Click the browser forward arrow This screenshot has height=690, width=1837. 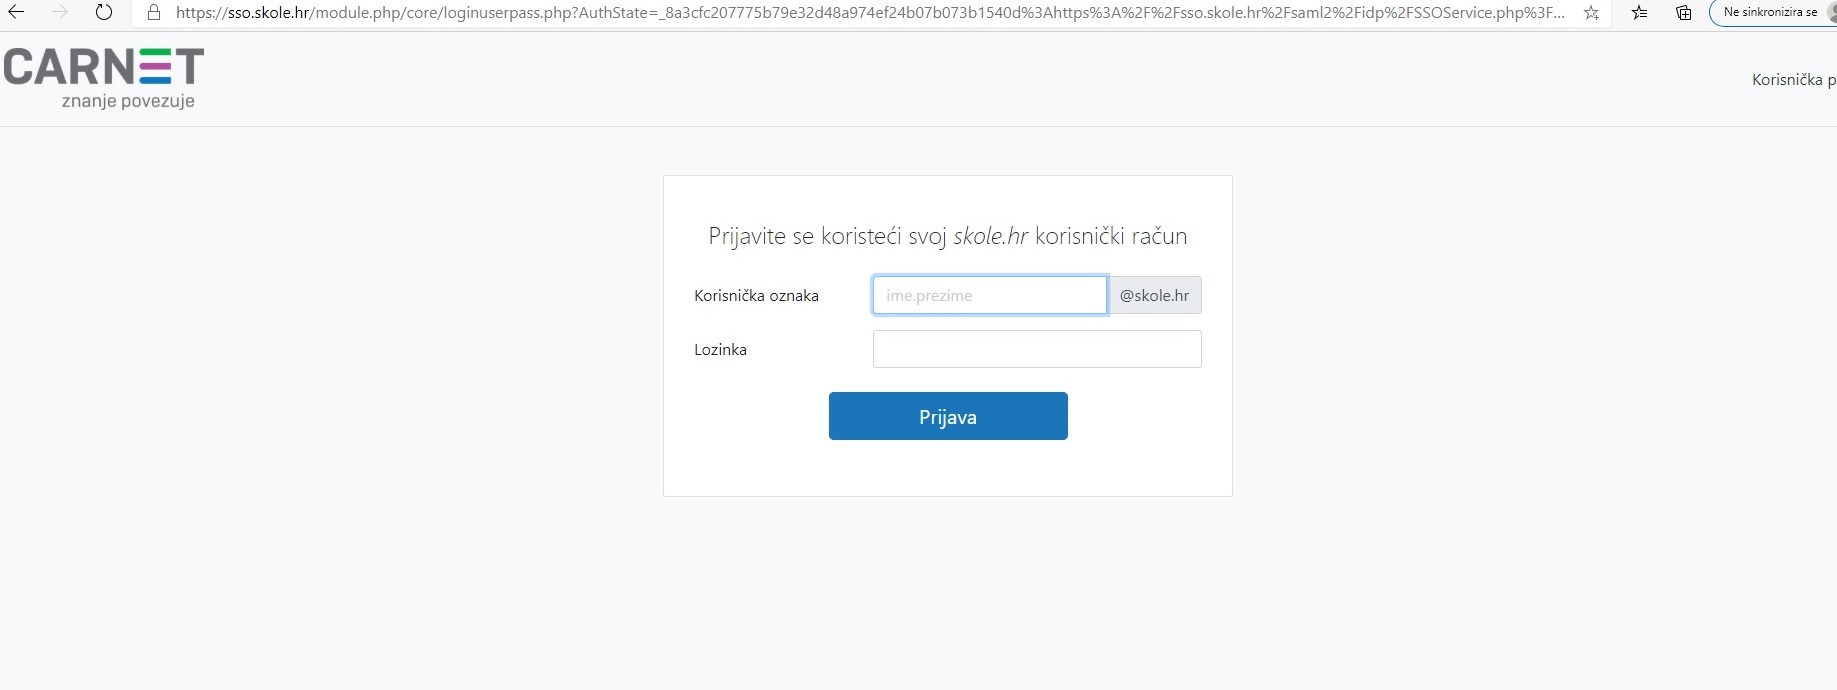(60, 13)
